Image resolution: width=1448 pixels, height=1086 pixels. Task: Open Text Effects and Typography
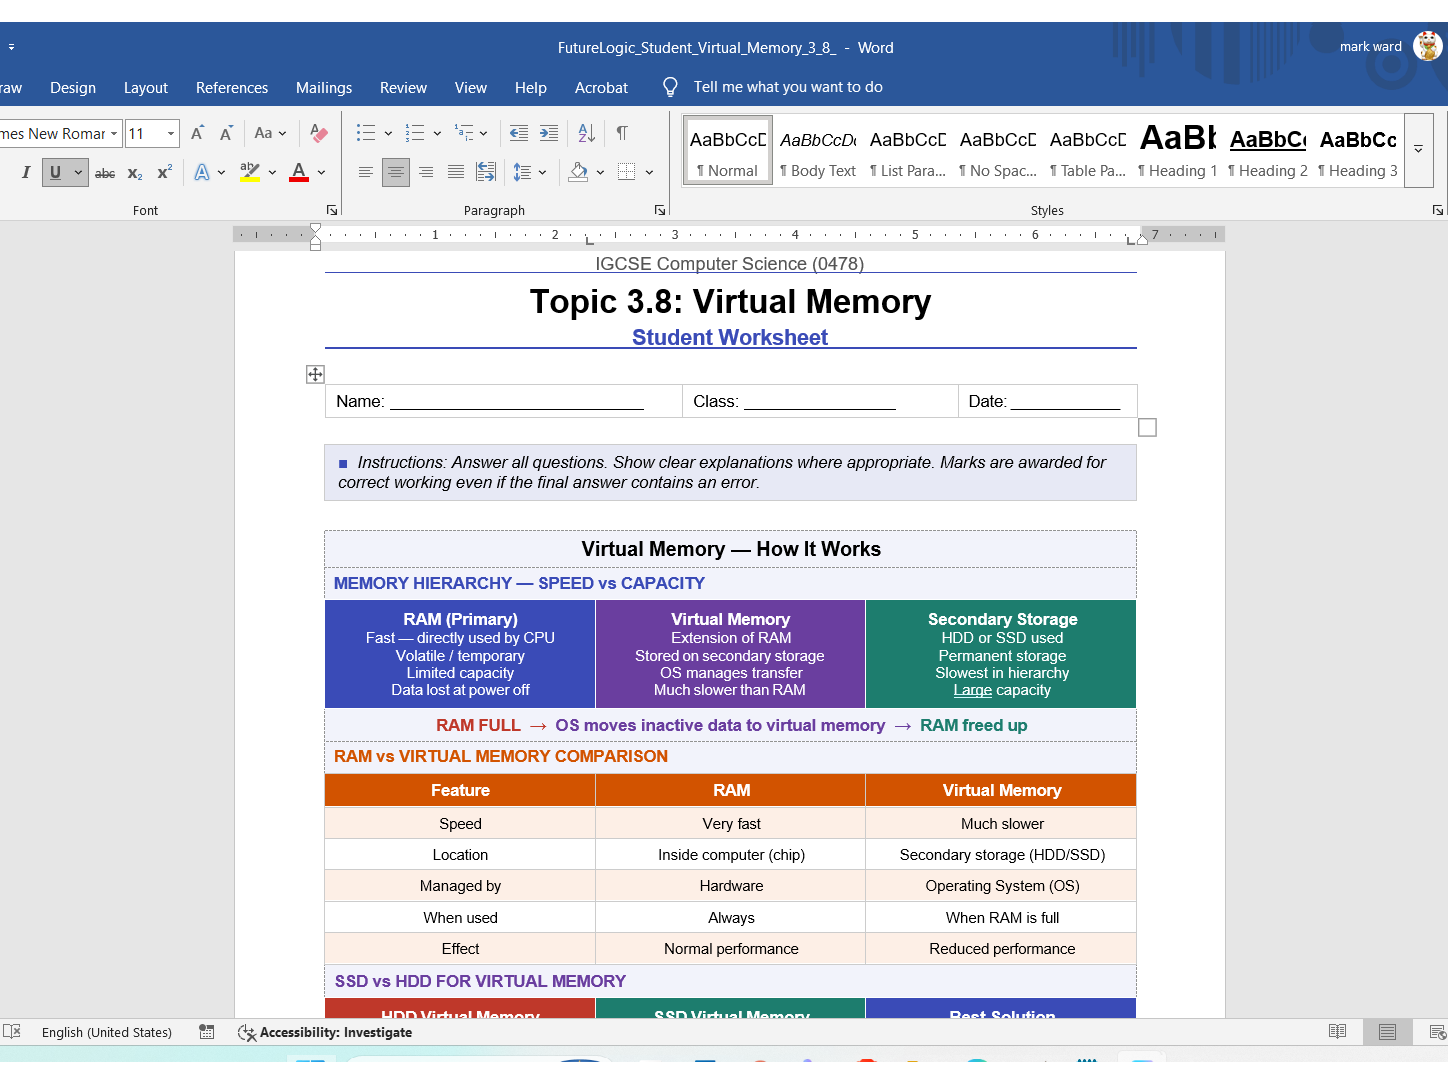(x=202, y=172)
